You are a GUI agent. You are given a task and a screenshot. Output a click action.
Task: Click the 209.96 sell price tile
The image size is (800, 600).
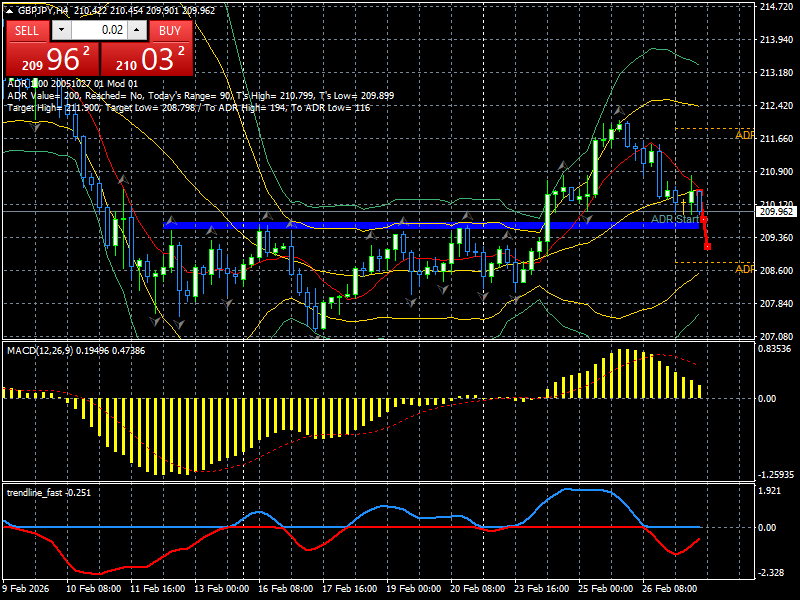pyautogui.click(x=53, y=59)
